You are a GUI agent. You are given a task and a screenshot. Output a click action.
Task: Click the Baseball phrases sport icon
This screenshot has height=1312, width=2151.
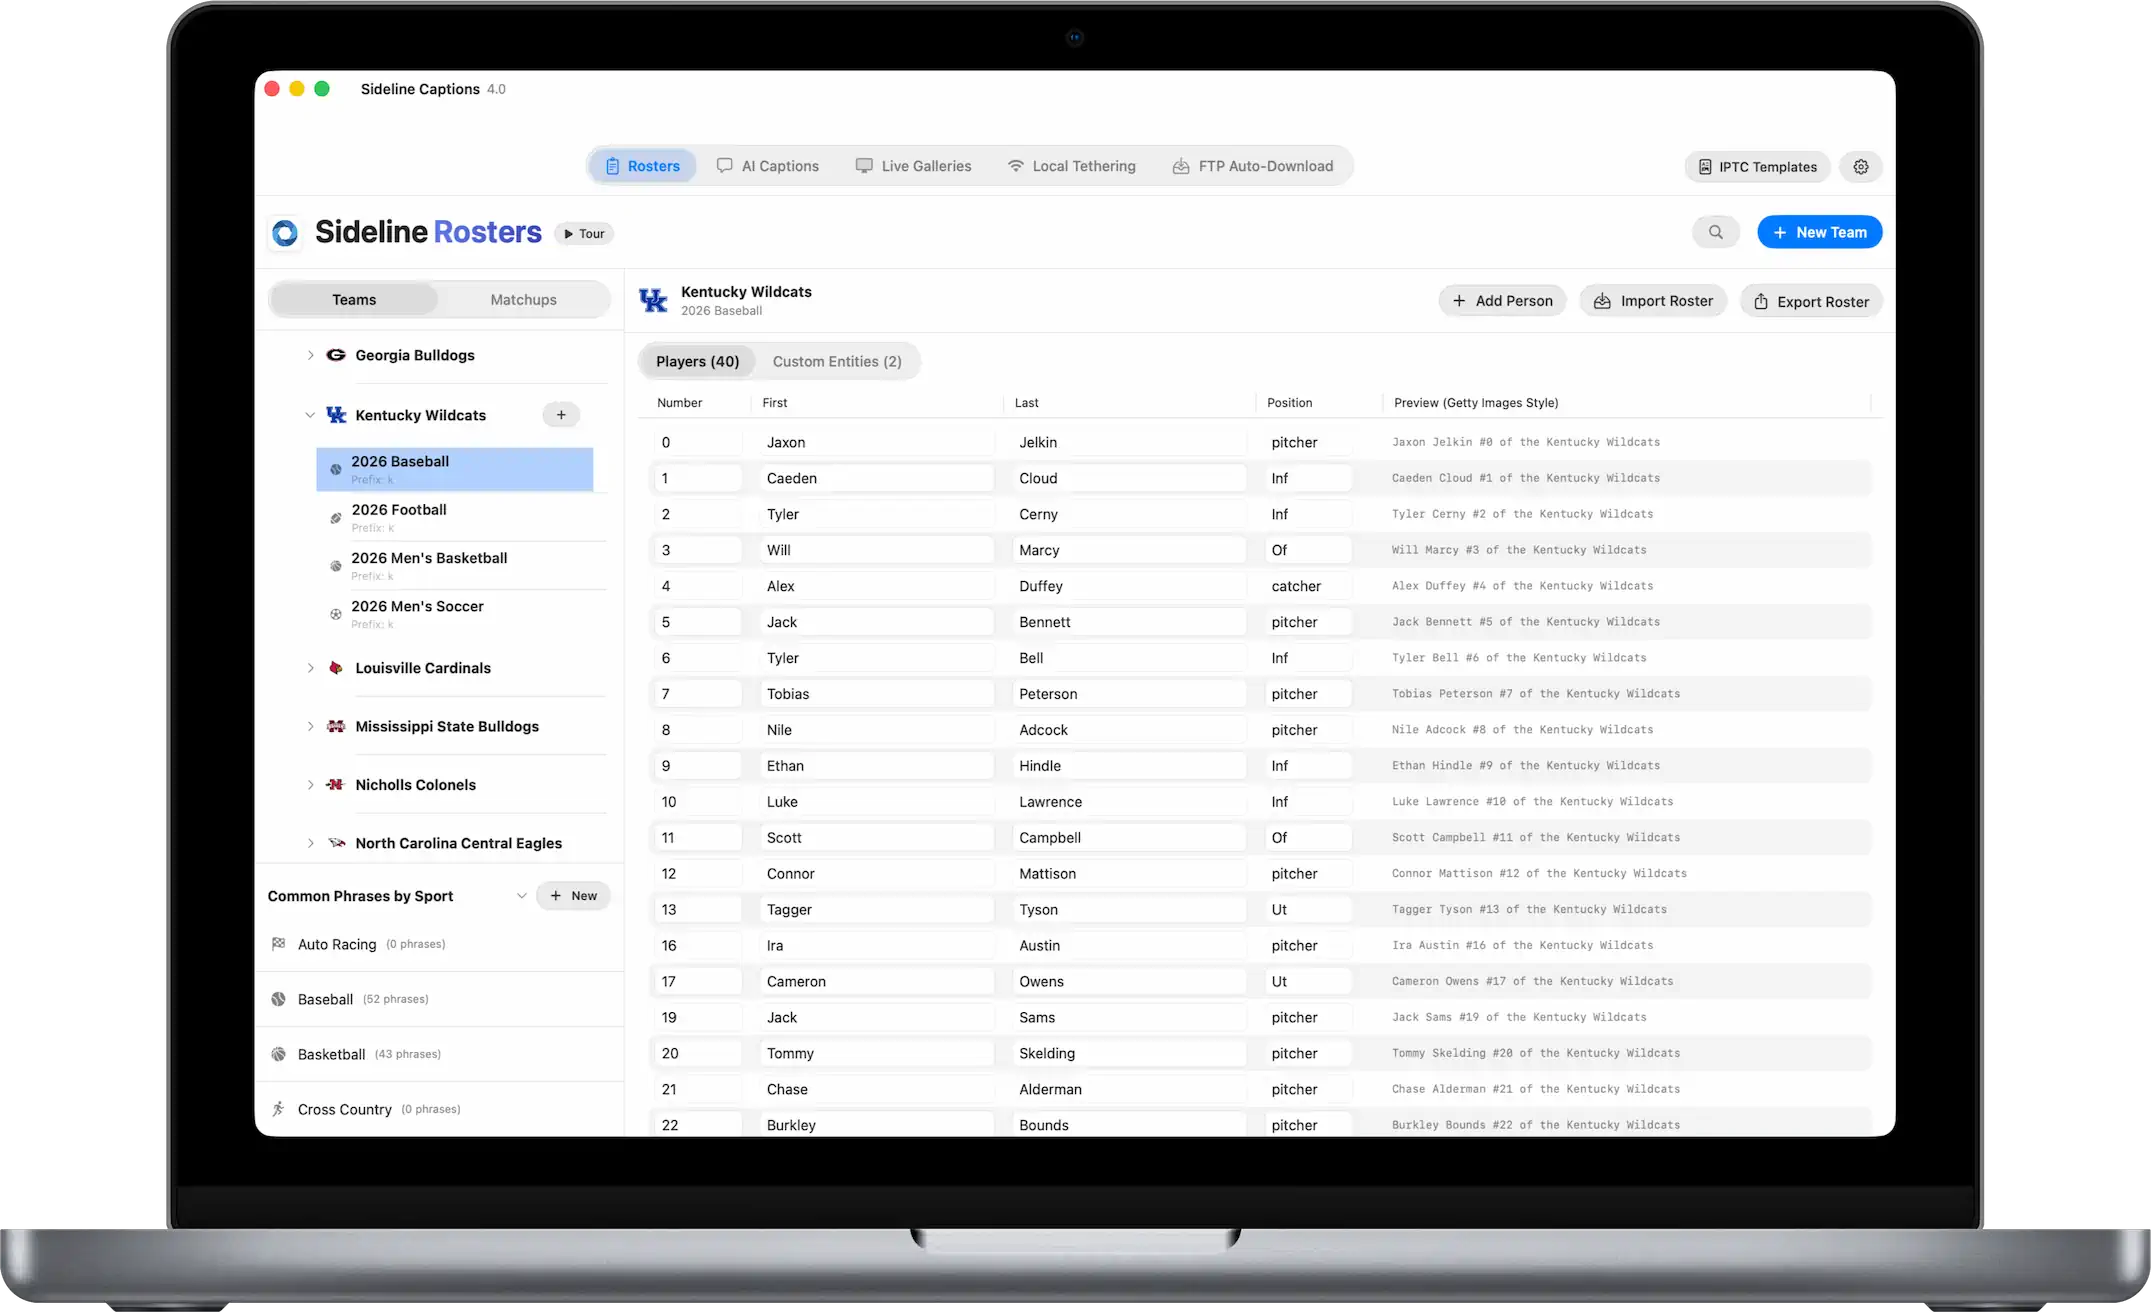click(279, 999)
